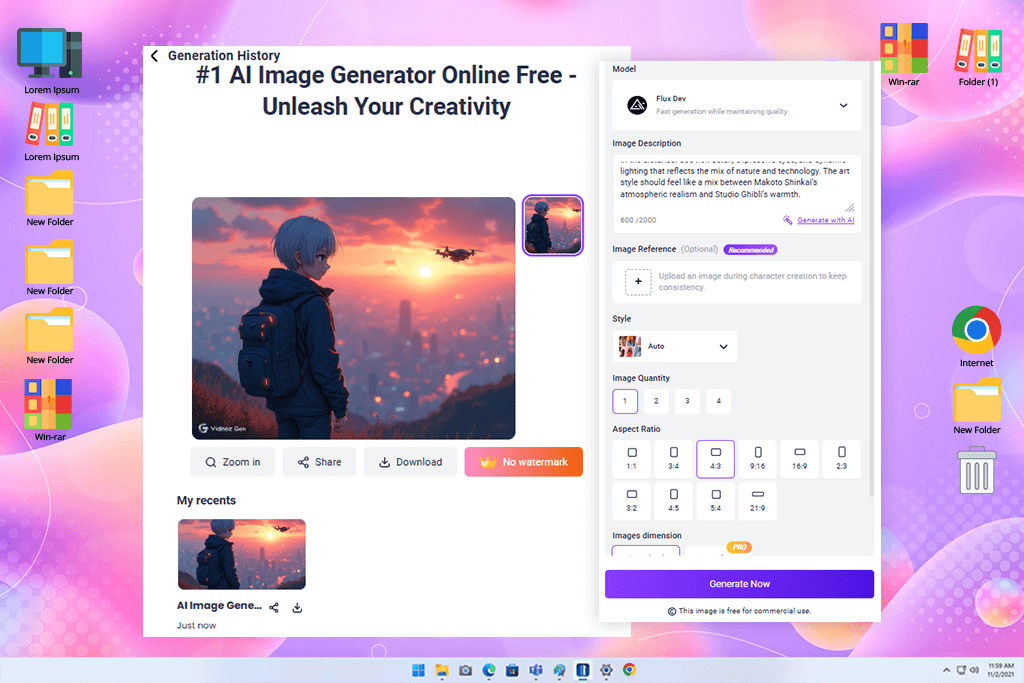
Task: Open the Windows Start menu
Action: tap(419, 670)
